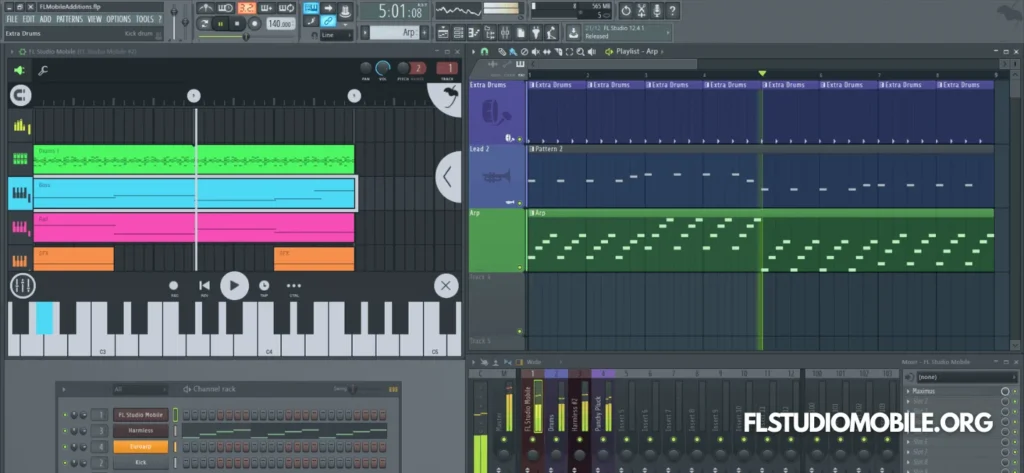Open the mixer sliders icon in FL Studio Mobile
Image resolution: width=1024 pixels, height=473 pixels.
click(x=23, y=285)
